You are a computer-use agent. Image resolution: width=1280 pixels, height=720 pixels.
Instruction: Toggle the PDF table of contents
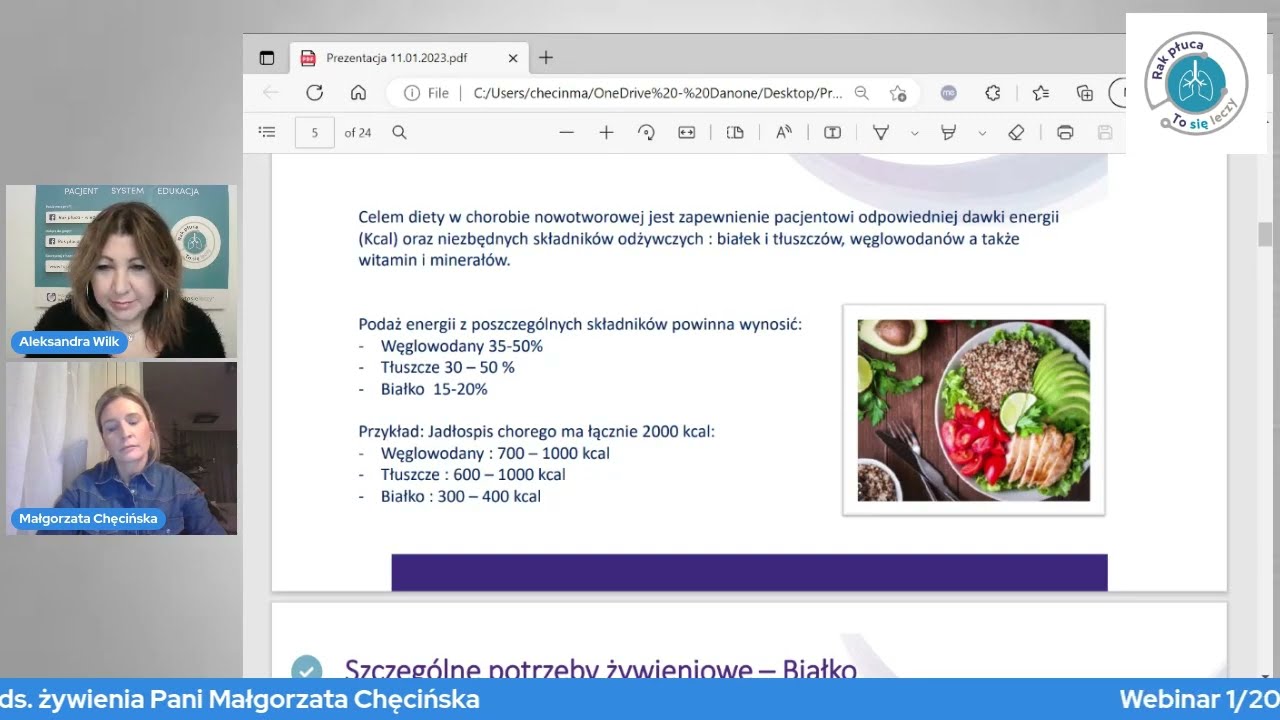coord(267,132)
